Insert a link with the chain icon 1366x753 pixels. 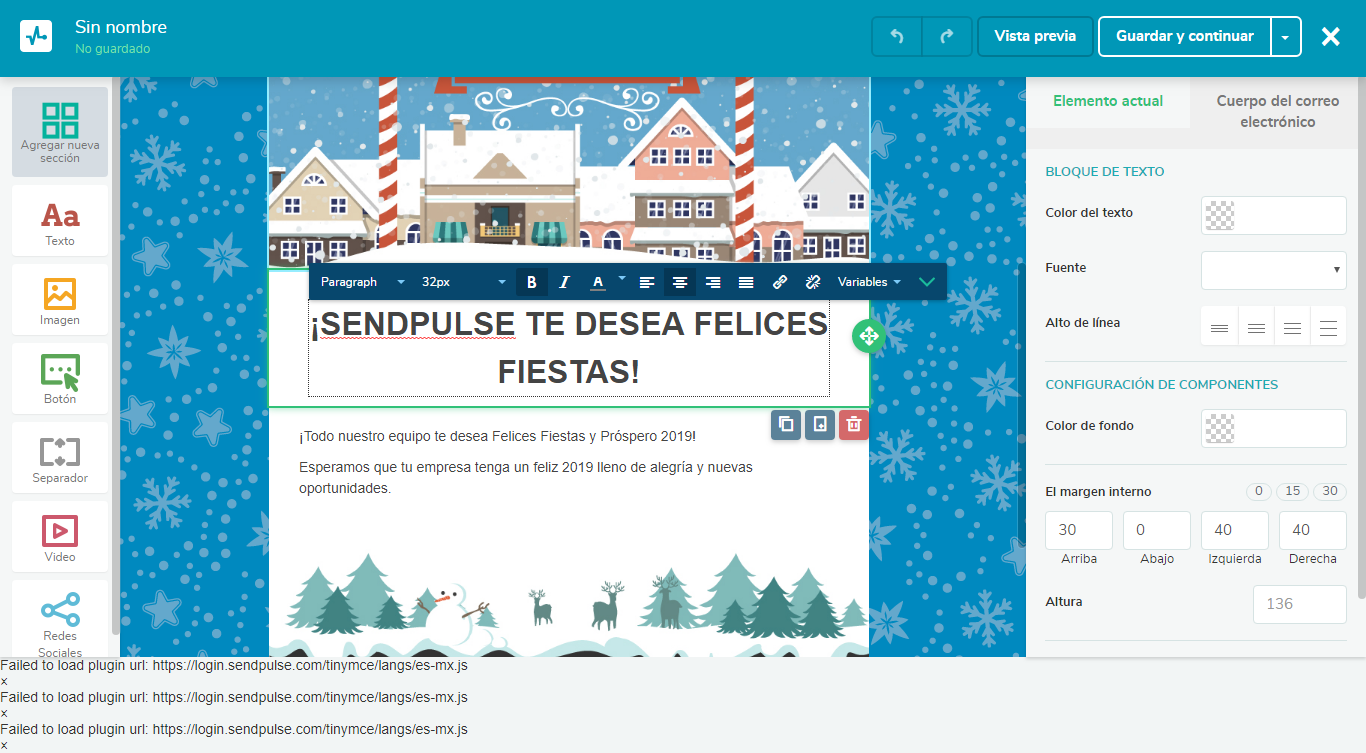(x=780, y=282)
